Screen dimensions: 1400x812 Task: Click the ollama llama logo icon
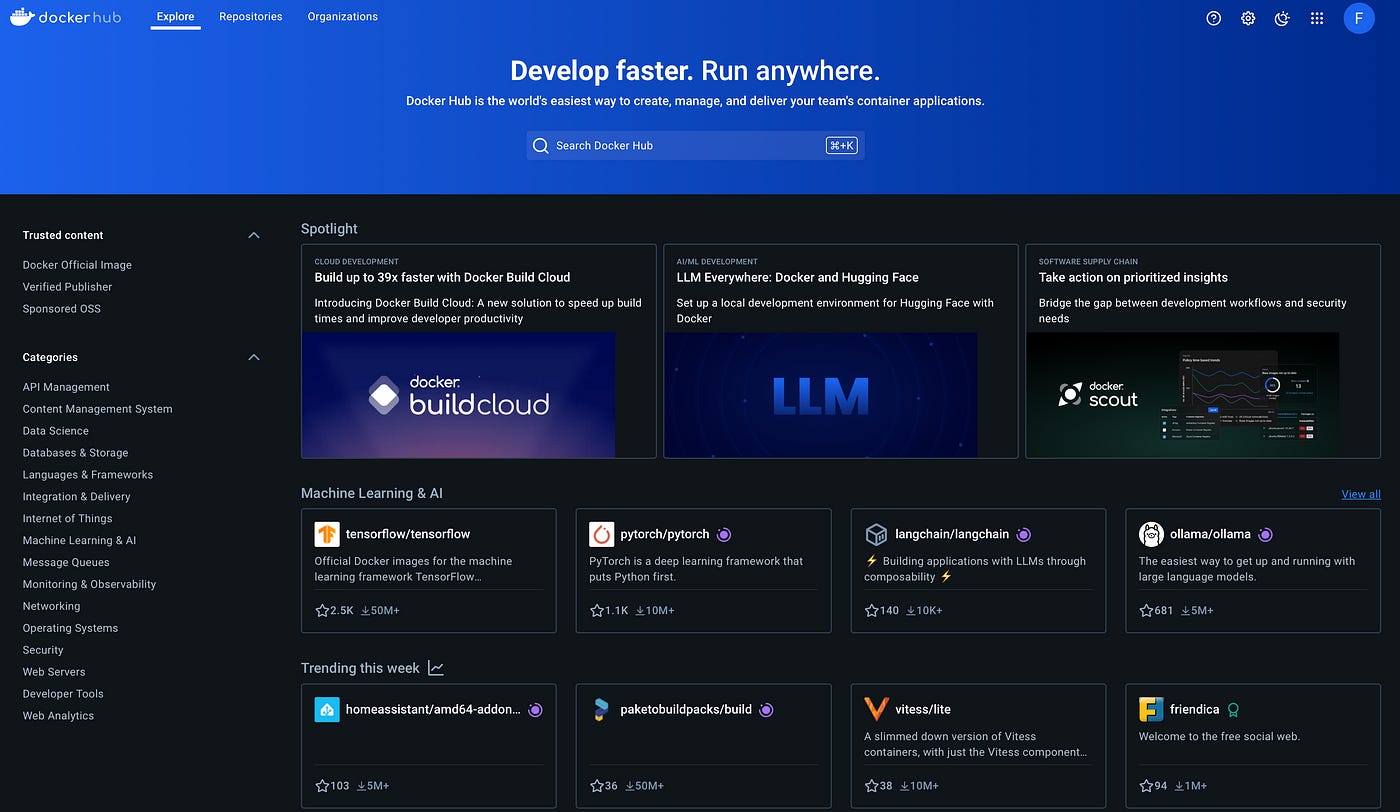(1151, 534)
